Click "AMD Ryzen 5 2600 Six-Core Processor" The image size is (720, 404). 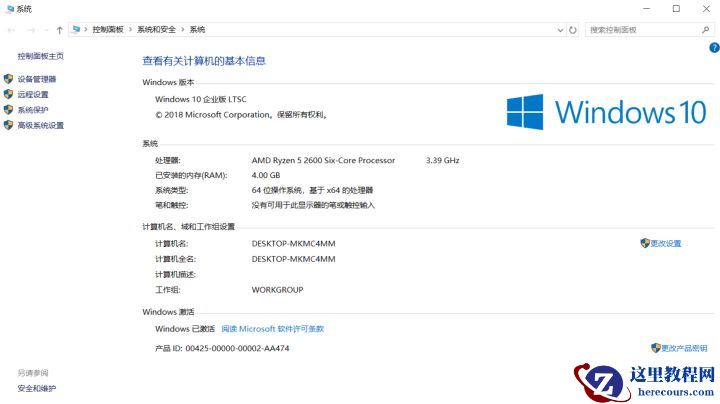[x=323, y=160]
